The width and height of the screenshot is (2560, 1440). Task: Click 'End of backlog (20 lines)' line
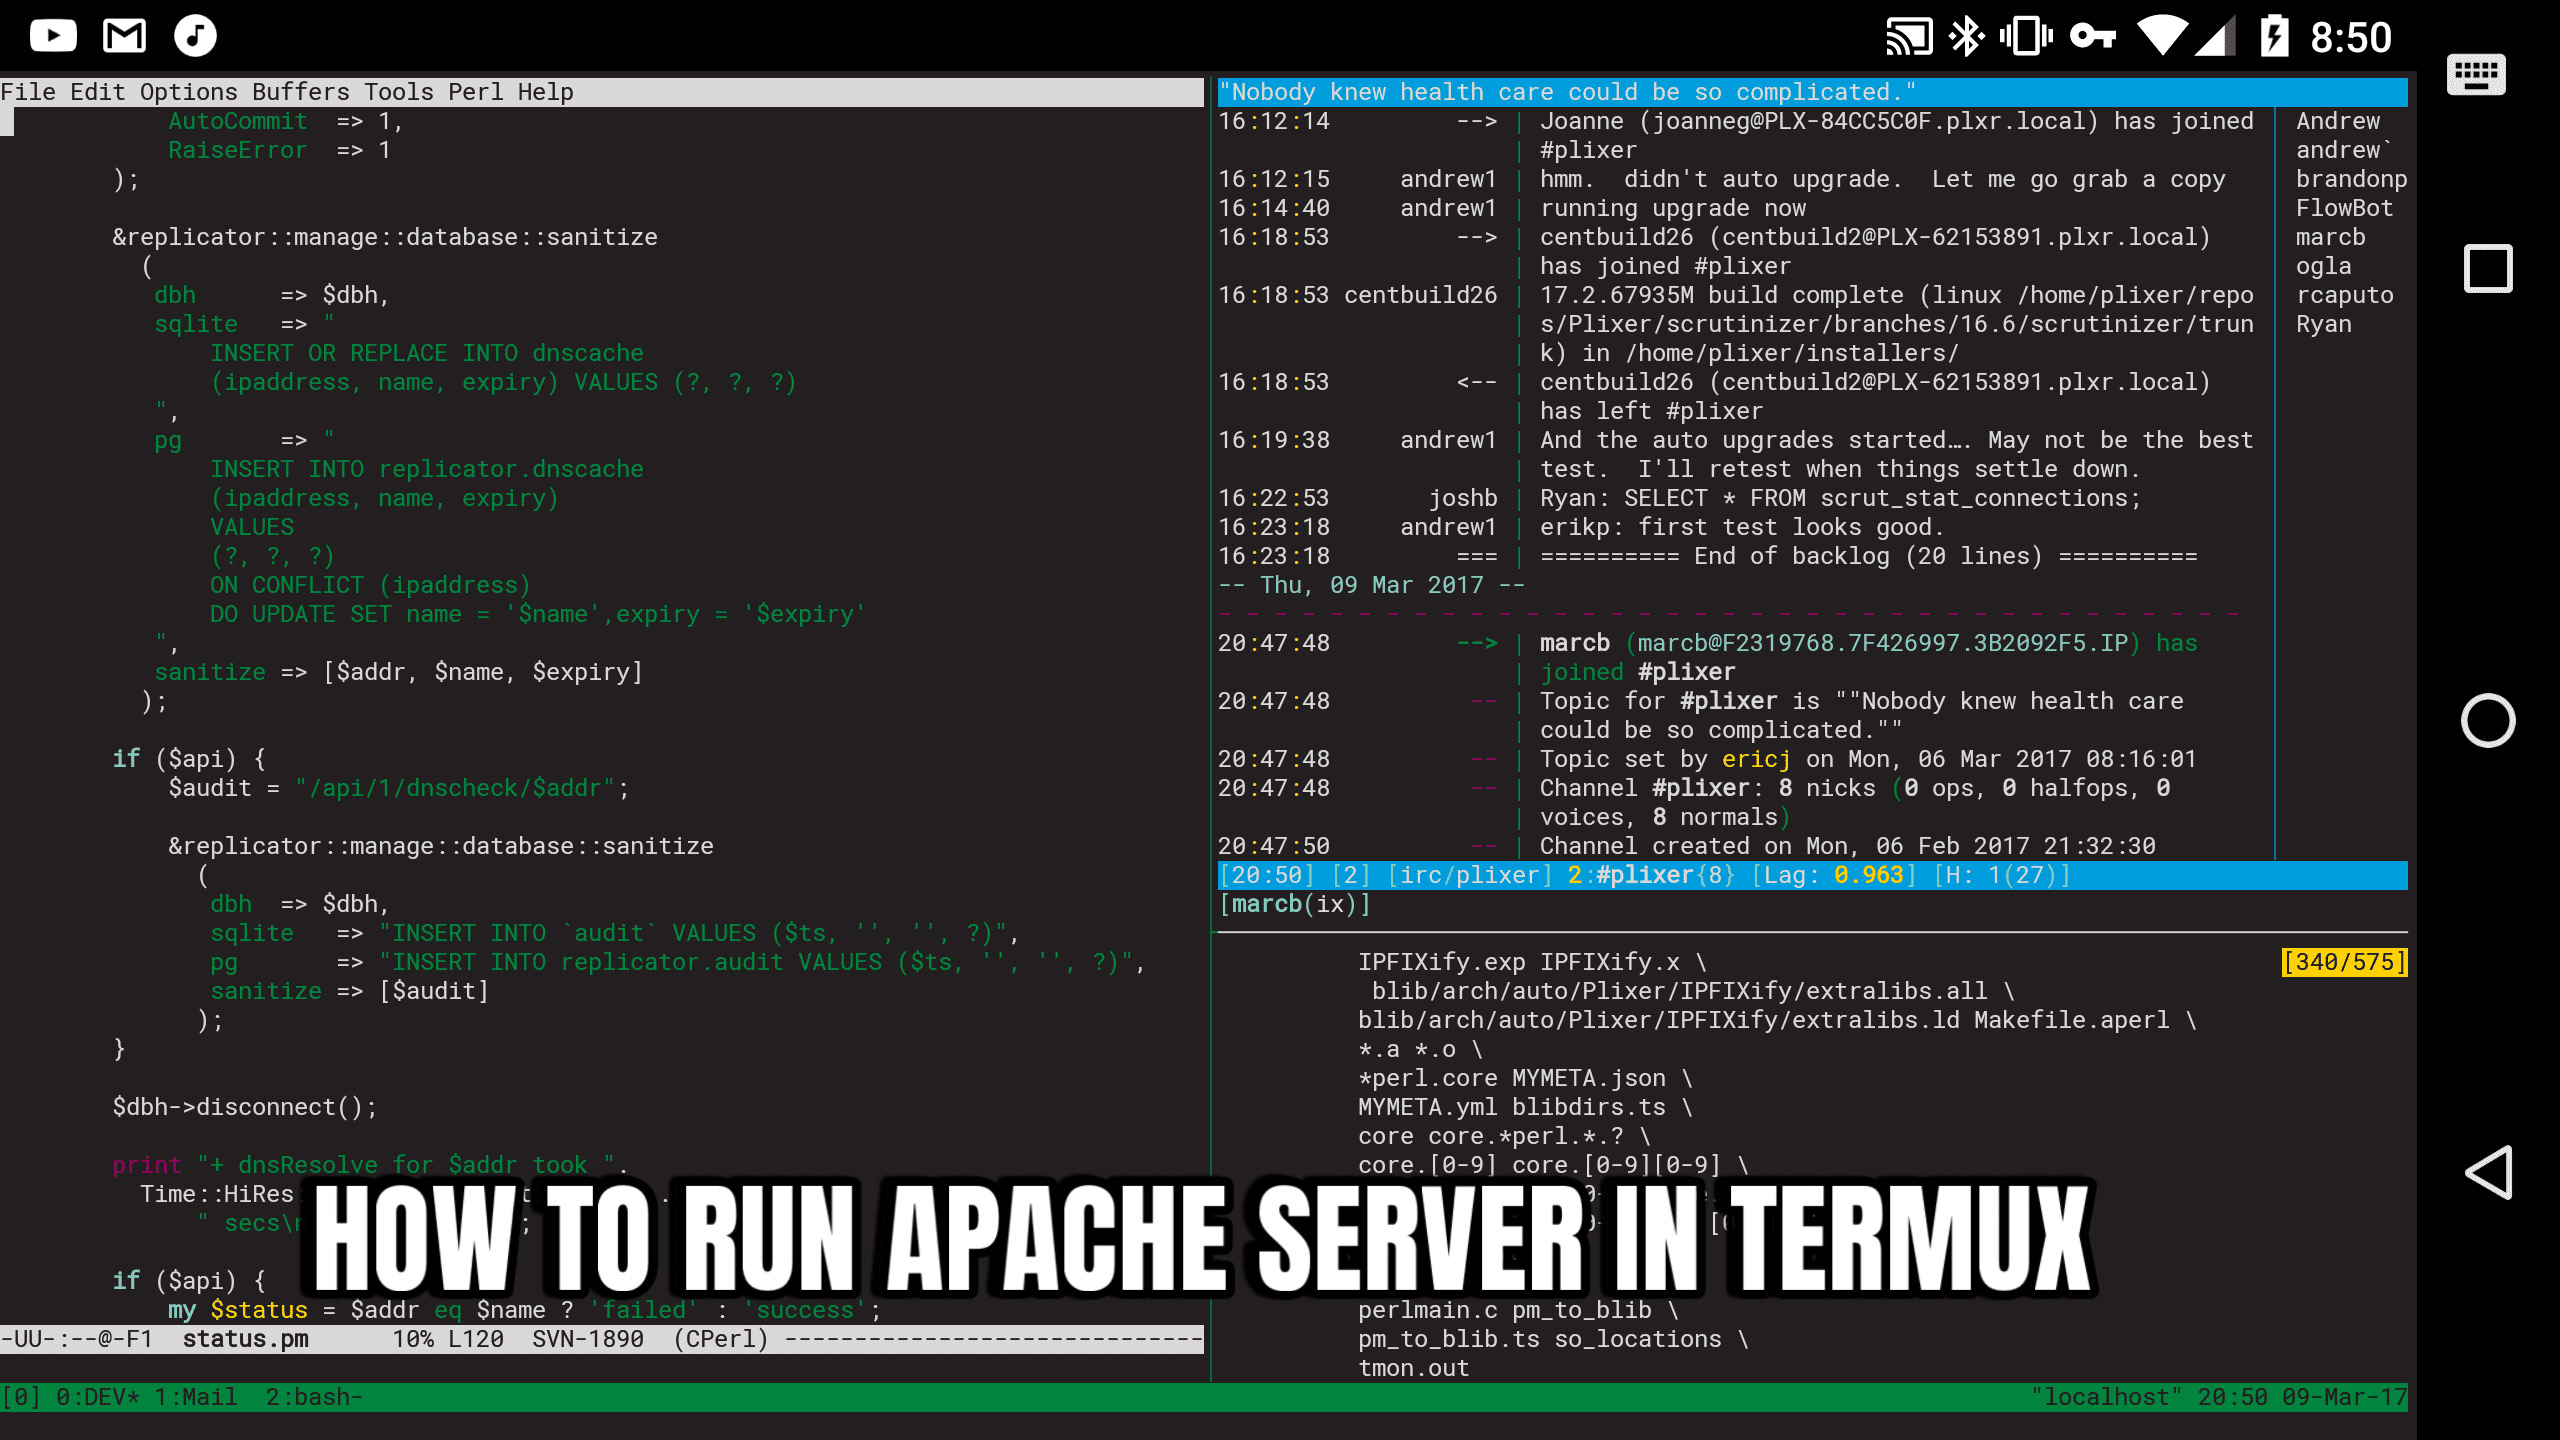click(x=1868, y=556)
